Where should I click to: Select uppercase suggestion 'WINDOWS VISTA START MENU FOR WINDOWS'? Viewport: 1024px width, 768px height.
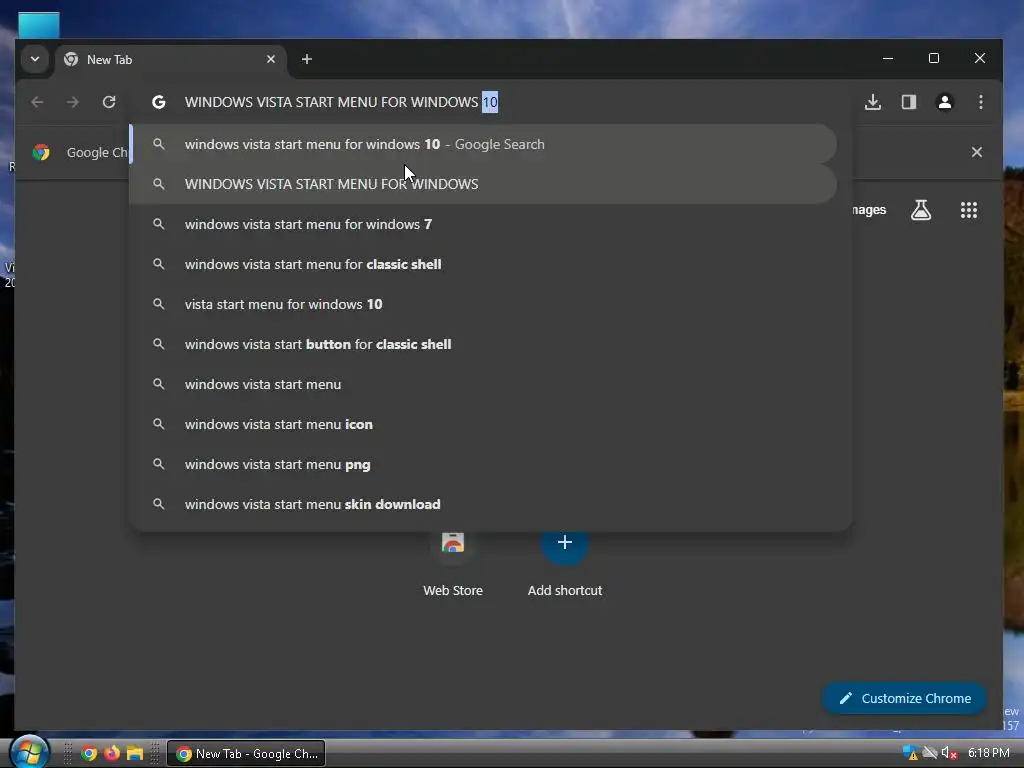(x=483, y=184)
